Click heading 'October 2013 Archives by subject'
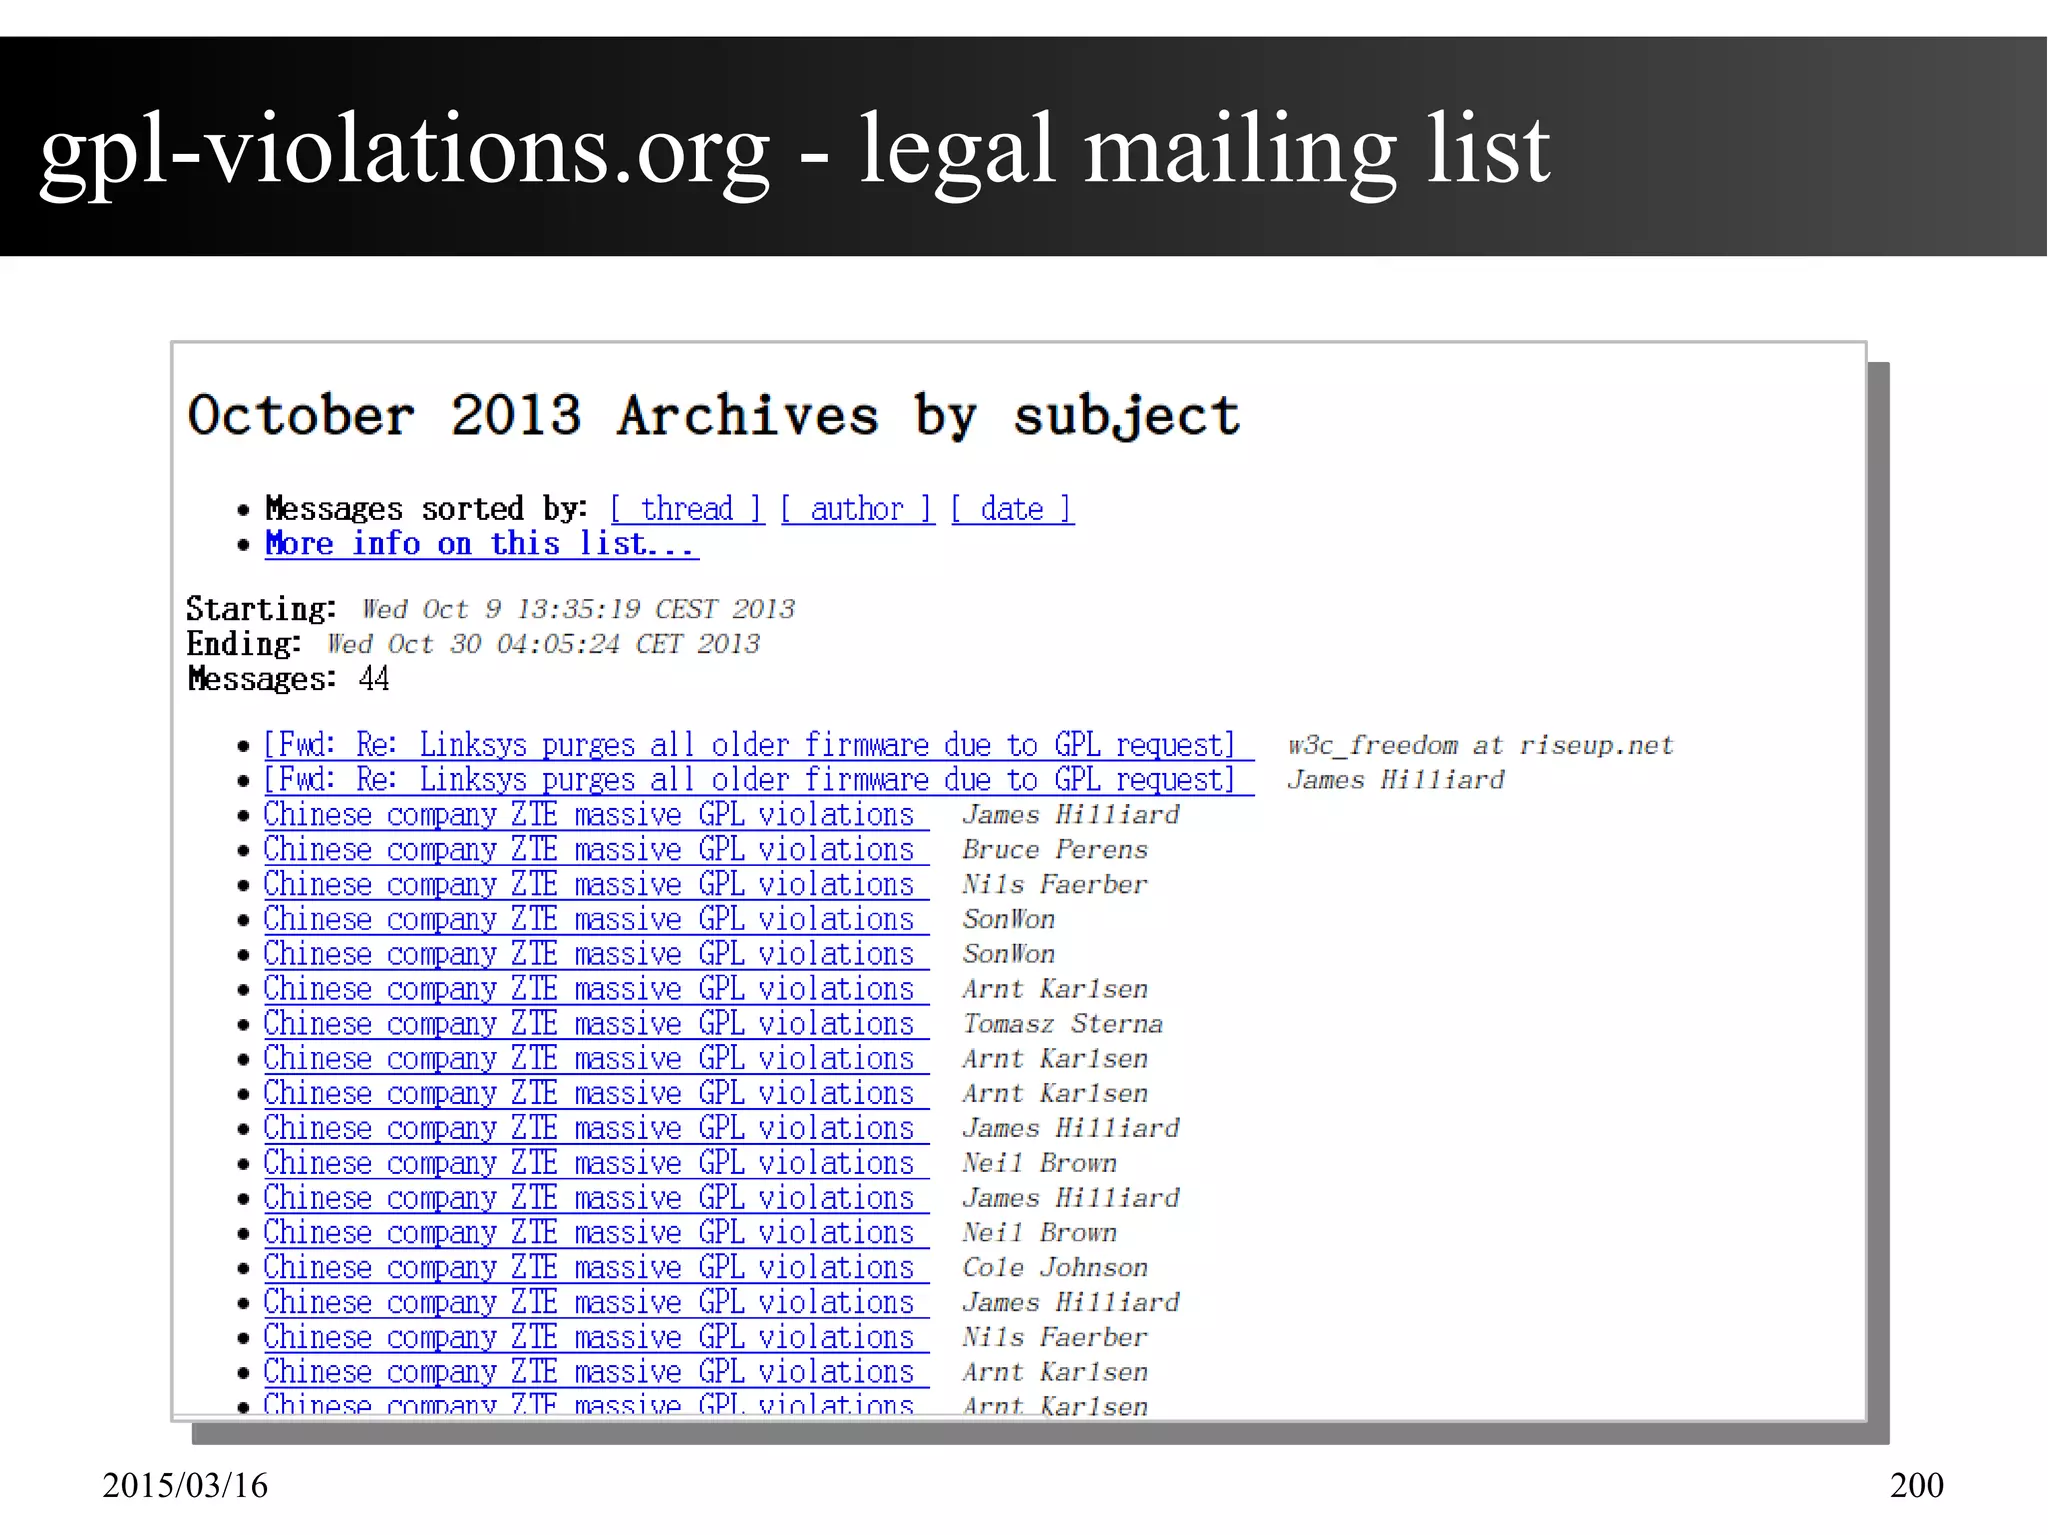 pyautogui.click(x=713, y=415)
